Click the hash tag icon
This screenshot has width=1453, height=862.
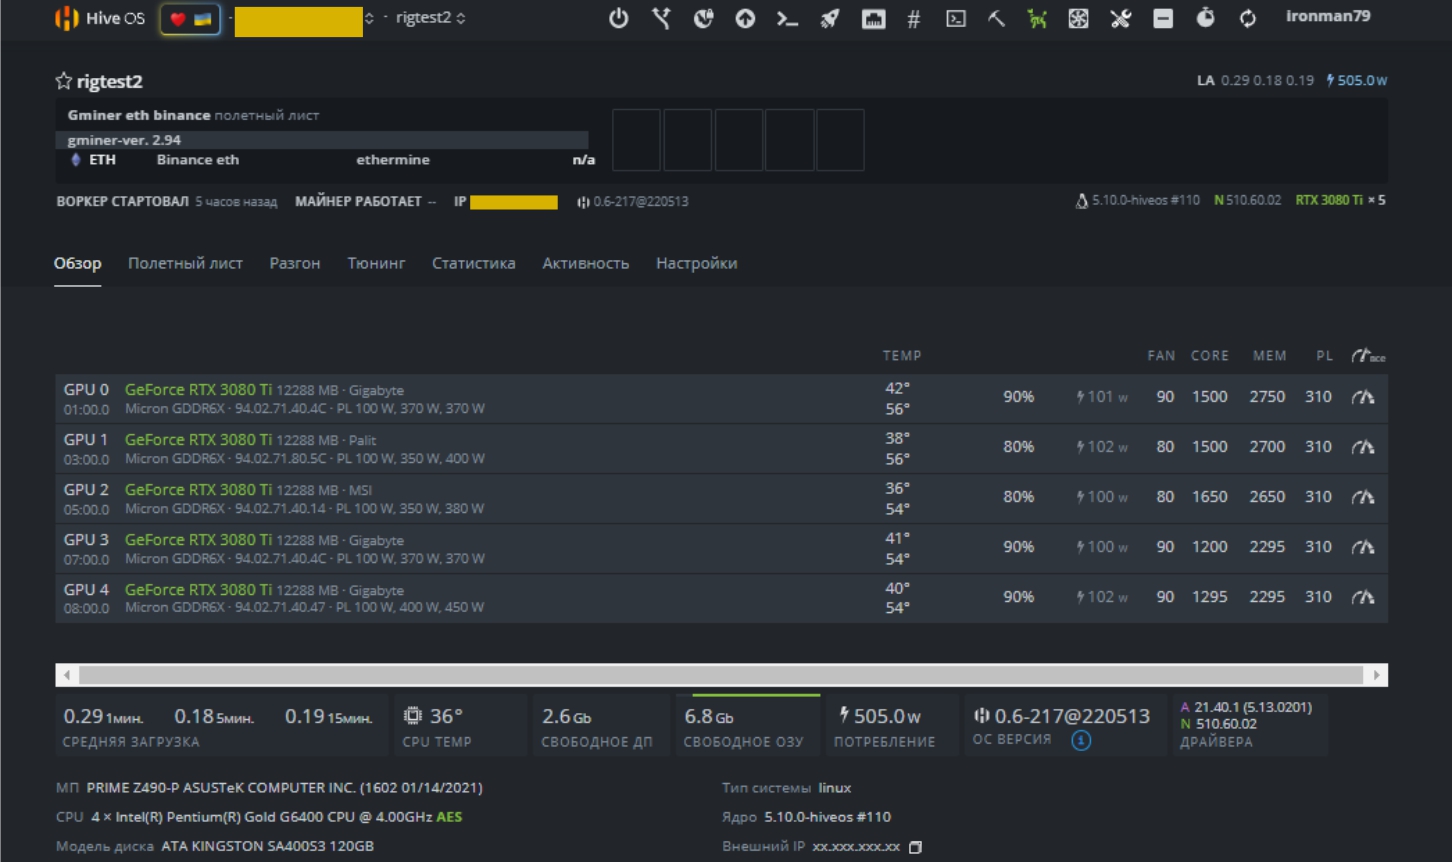913,18
